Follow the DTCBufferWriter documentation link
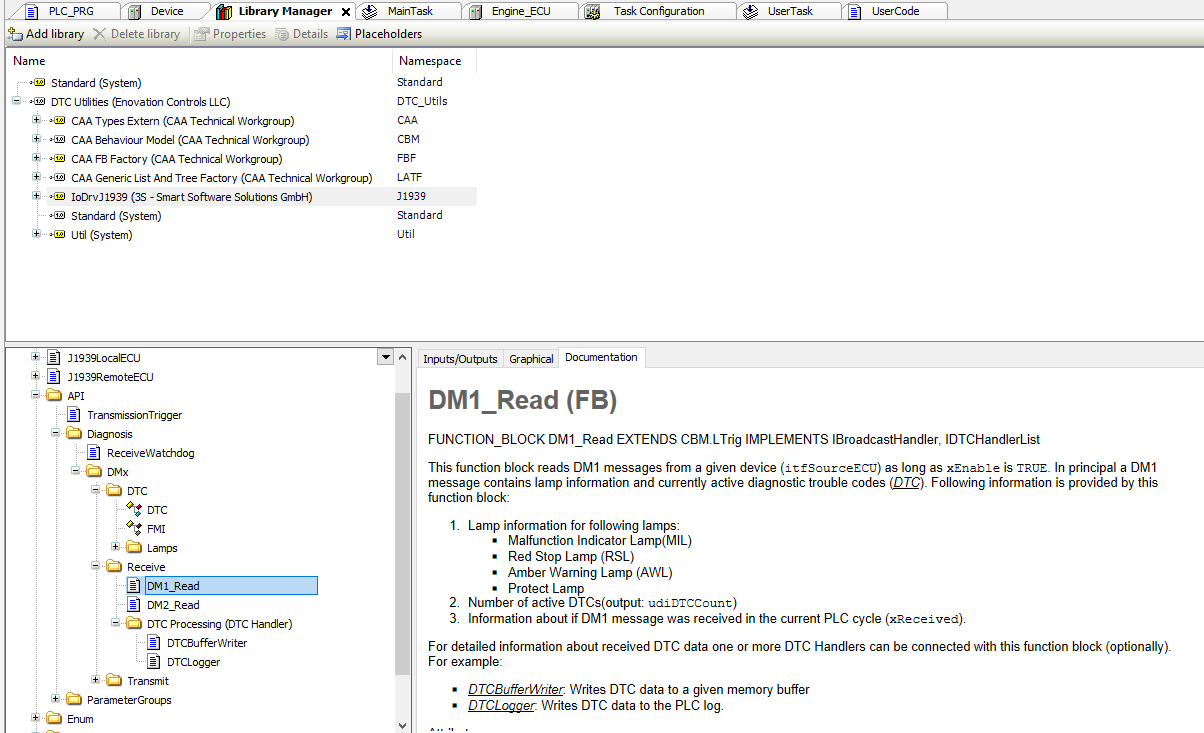The image size is (1204, 733). point(515,690)
